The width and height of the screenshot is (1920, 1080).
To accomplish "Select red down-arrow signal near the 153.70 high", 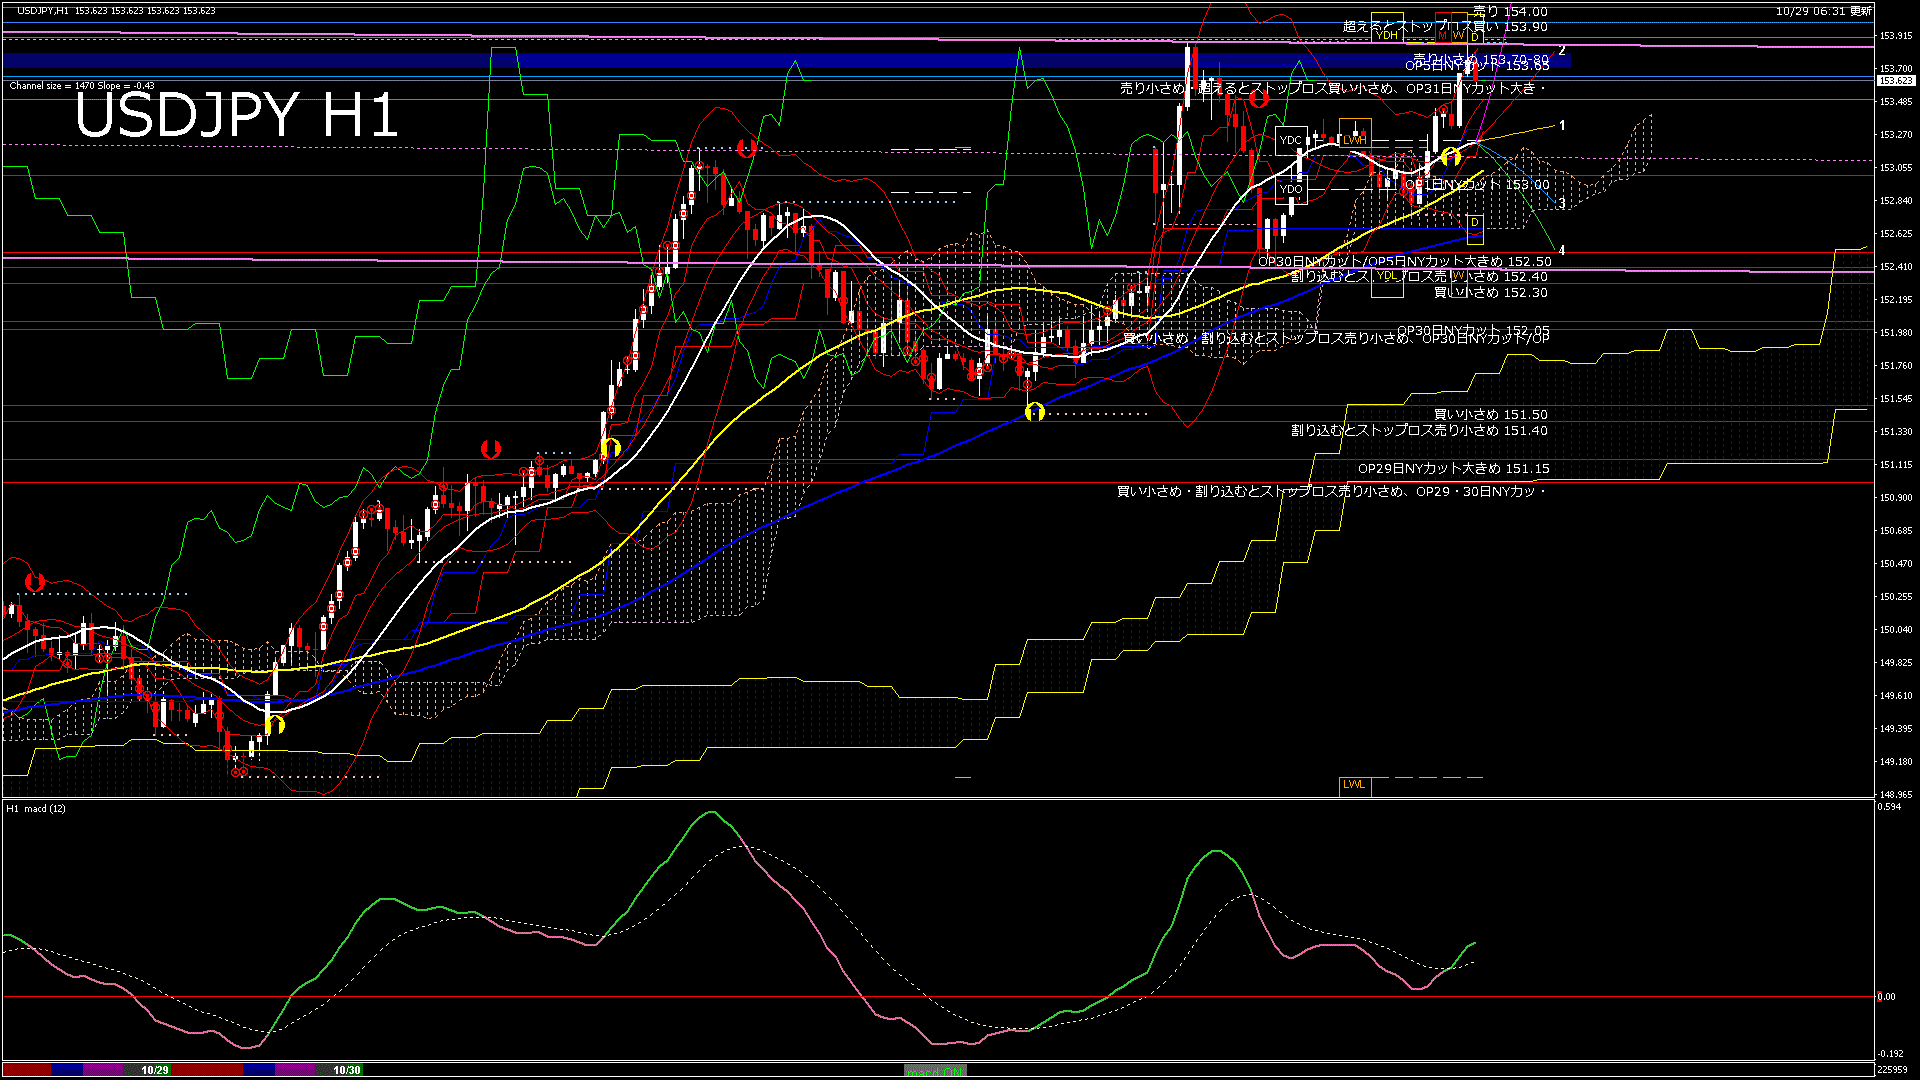I will coord(1259,98).
